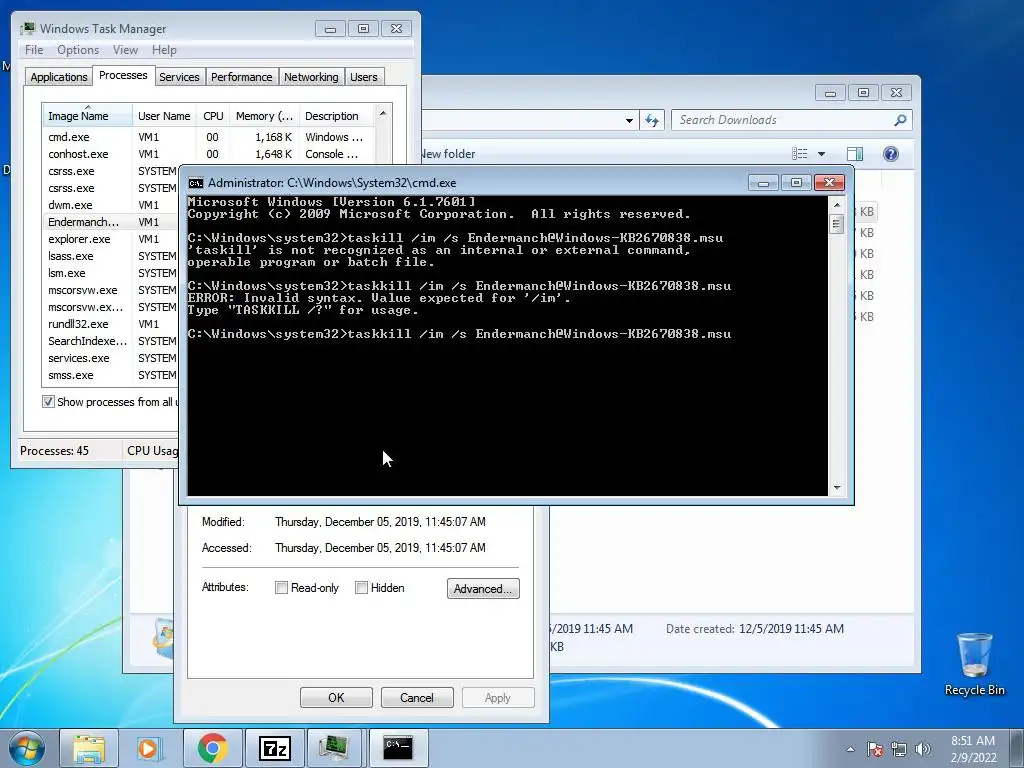Sort processes by Memory column
The image size is (1024, 768).
pyautogui.click(x=264, y=116)
